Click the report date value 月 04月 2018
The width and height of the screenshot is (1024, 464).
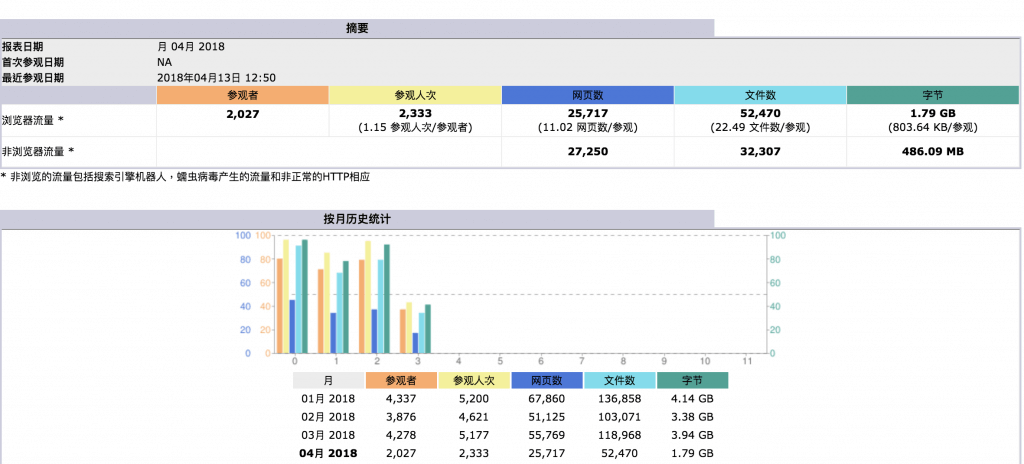pyautogui.click(x=191, y=47)
